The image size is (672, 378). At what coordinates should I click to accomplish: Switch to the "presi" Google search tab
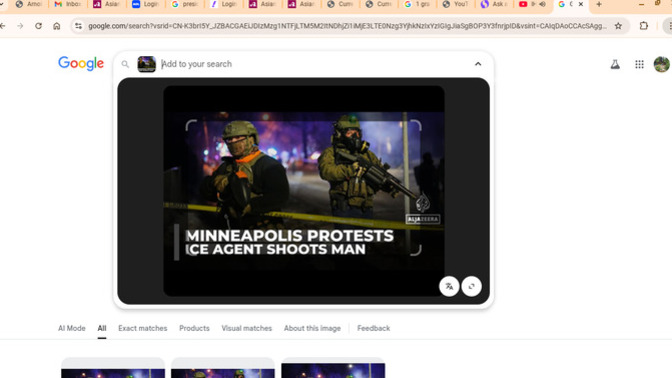pyautogui.click(x=185, y=4)
